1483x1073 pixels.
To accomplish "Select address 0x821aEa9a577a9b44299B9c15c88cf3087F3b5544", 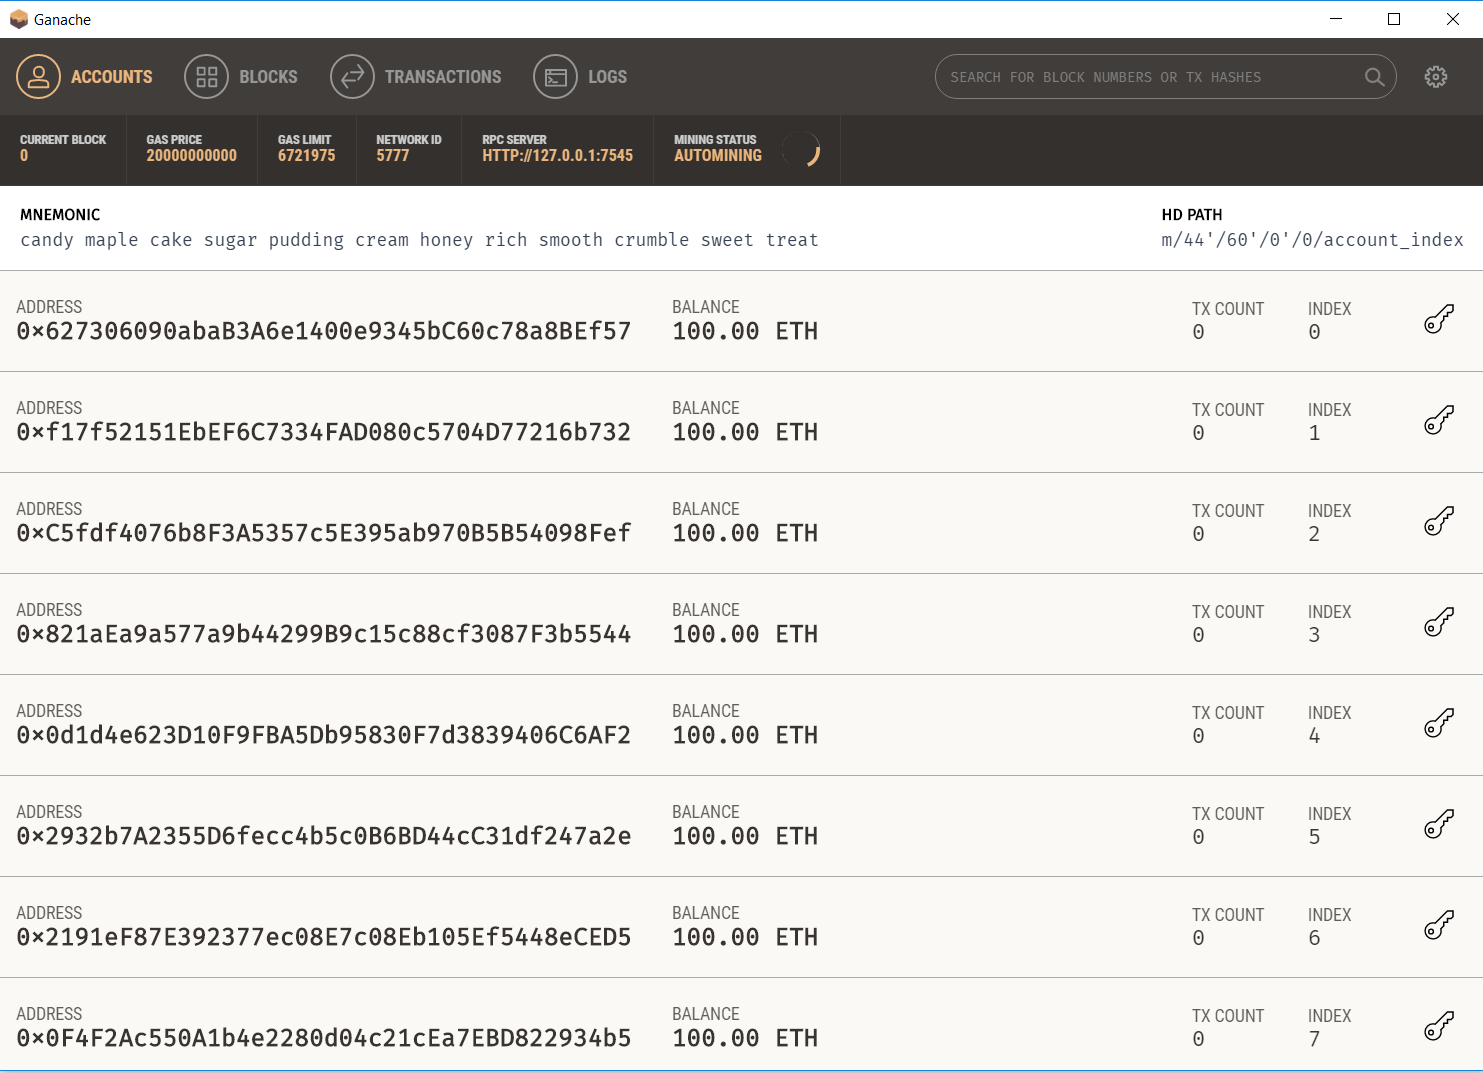I will point(324,634).
